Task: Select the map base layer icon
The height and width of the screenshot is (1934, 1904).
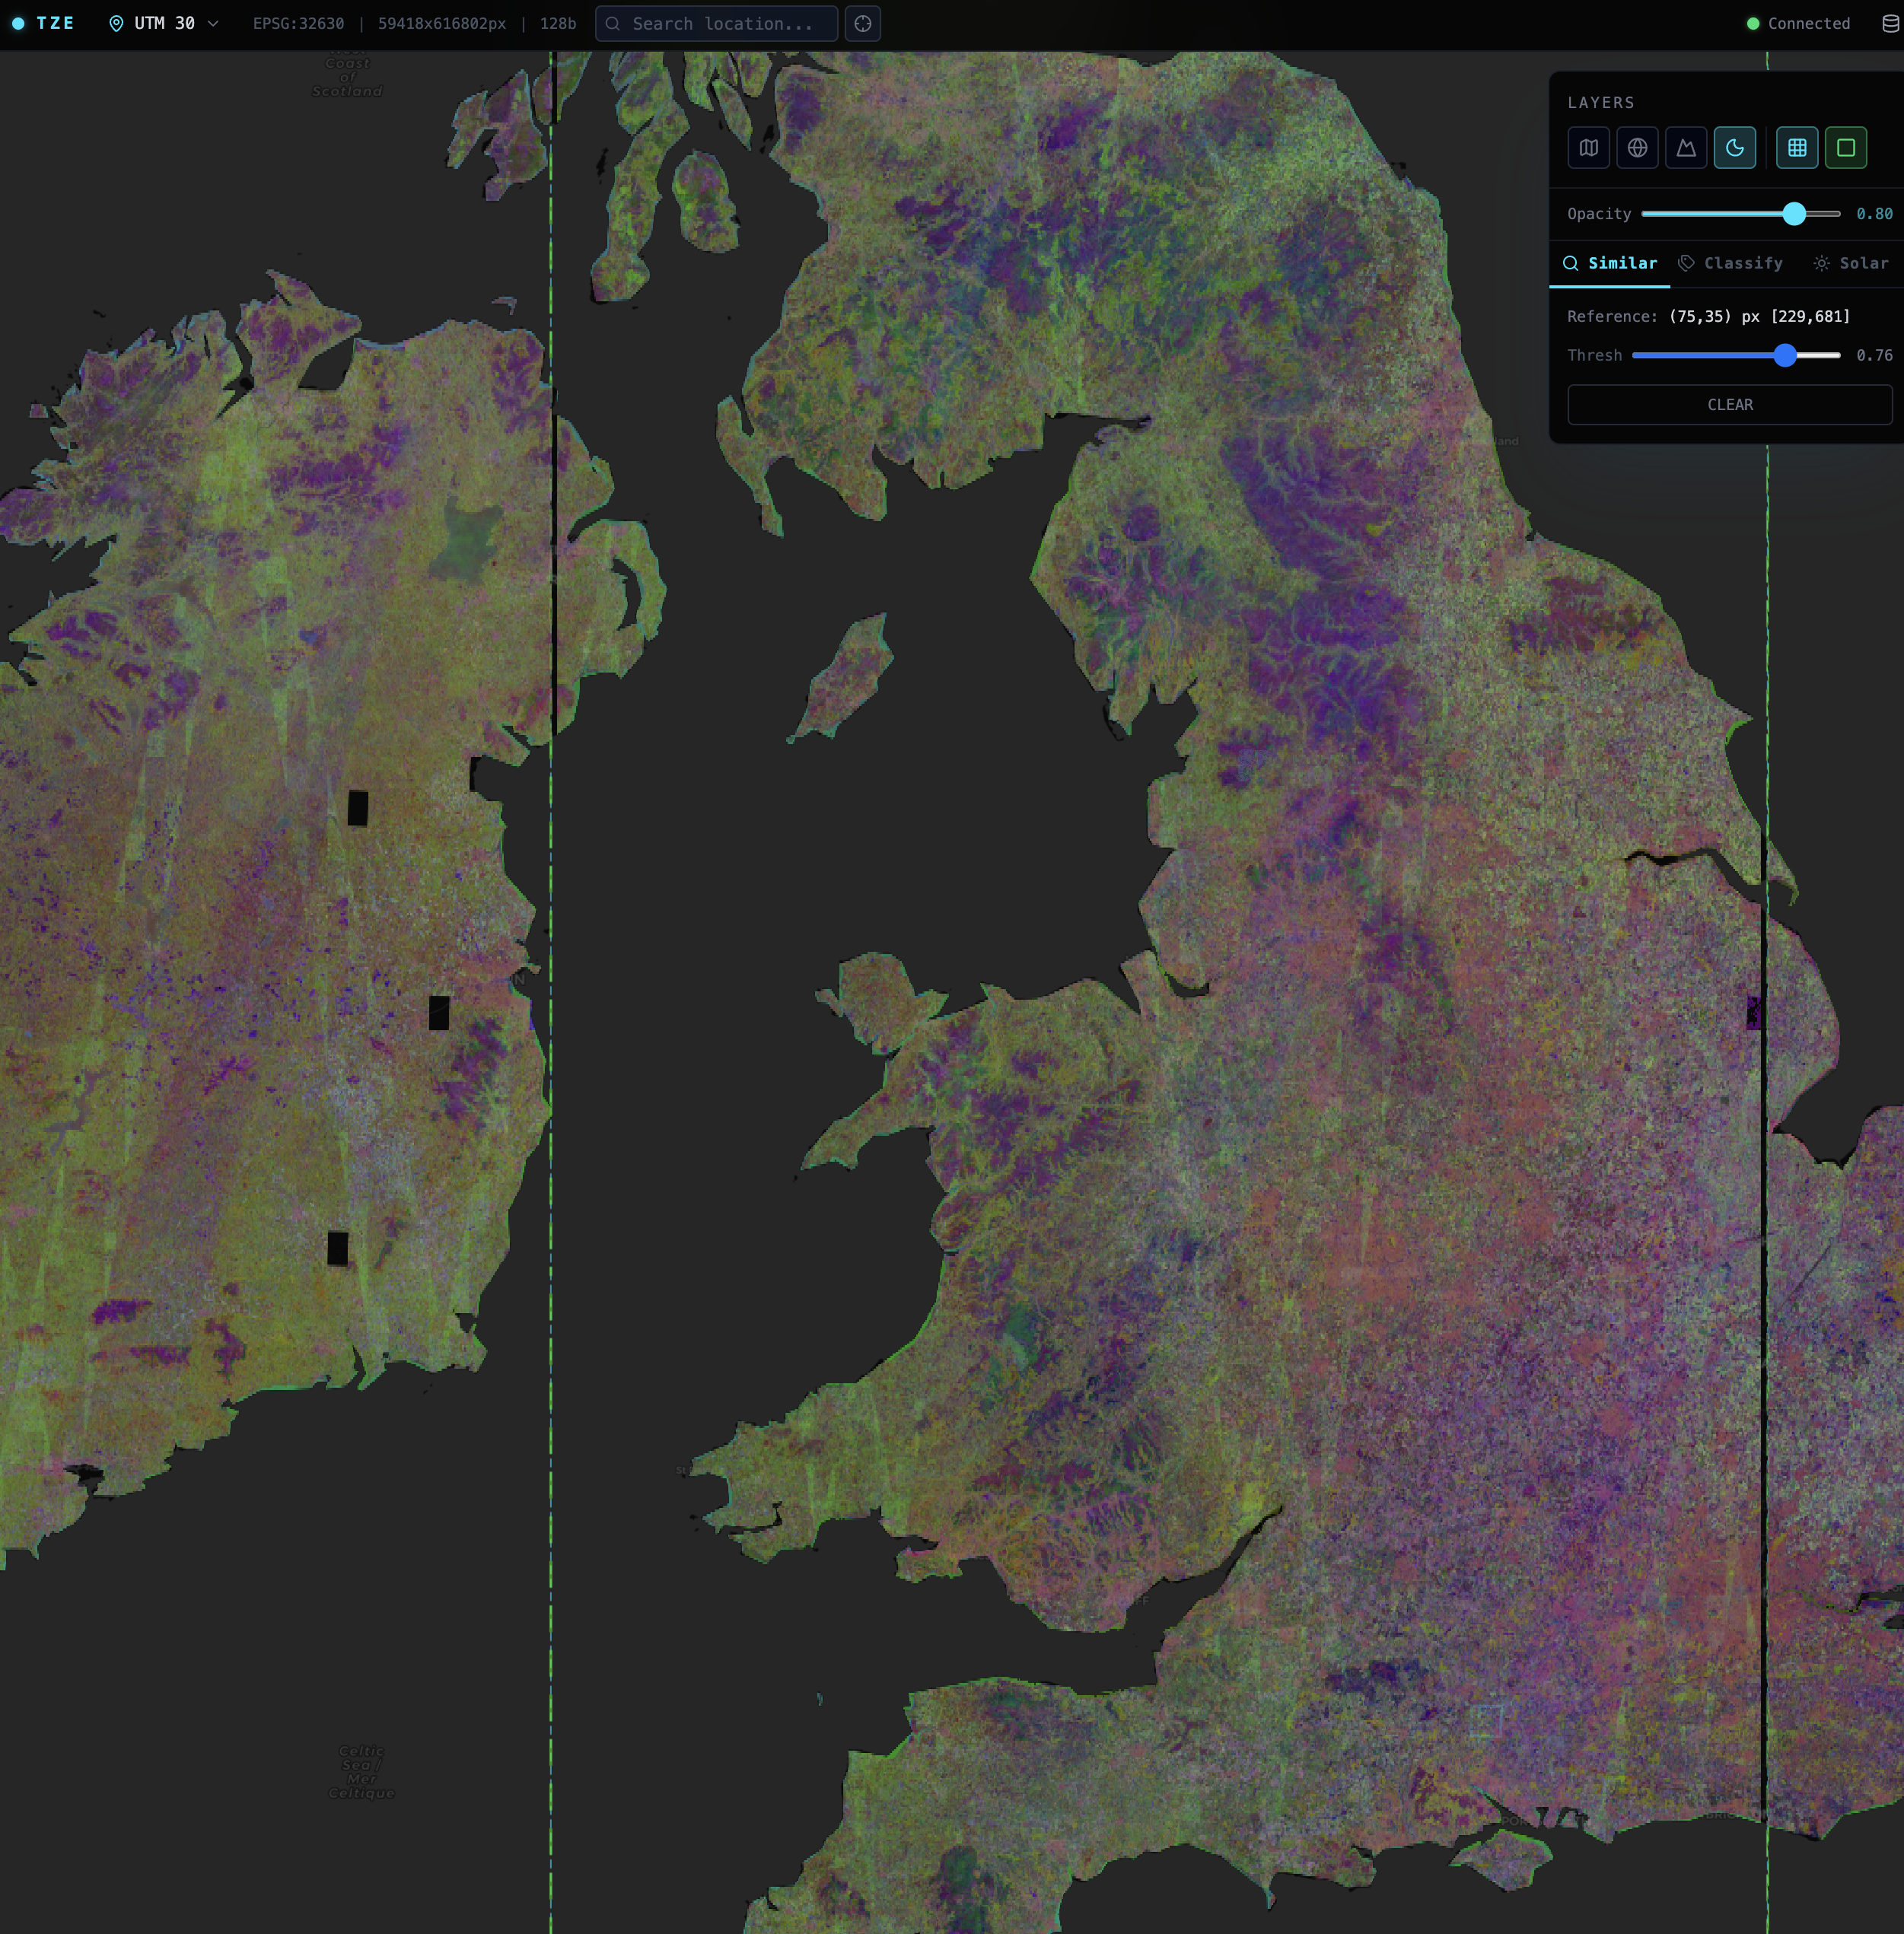Action: tap(1589, 148)
